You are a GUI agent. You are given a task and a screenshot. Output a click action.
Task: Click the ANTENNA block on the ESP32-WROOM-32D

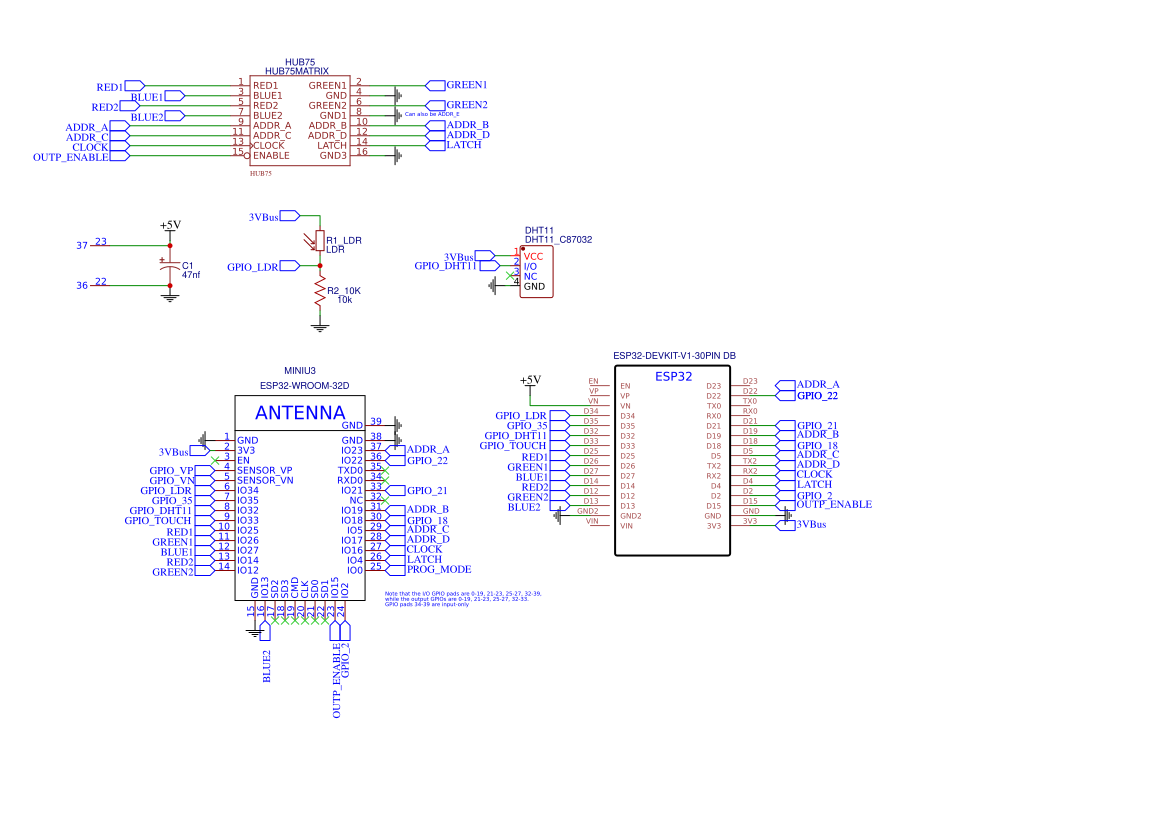pos(300,412)
